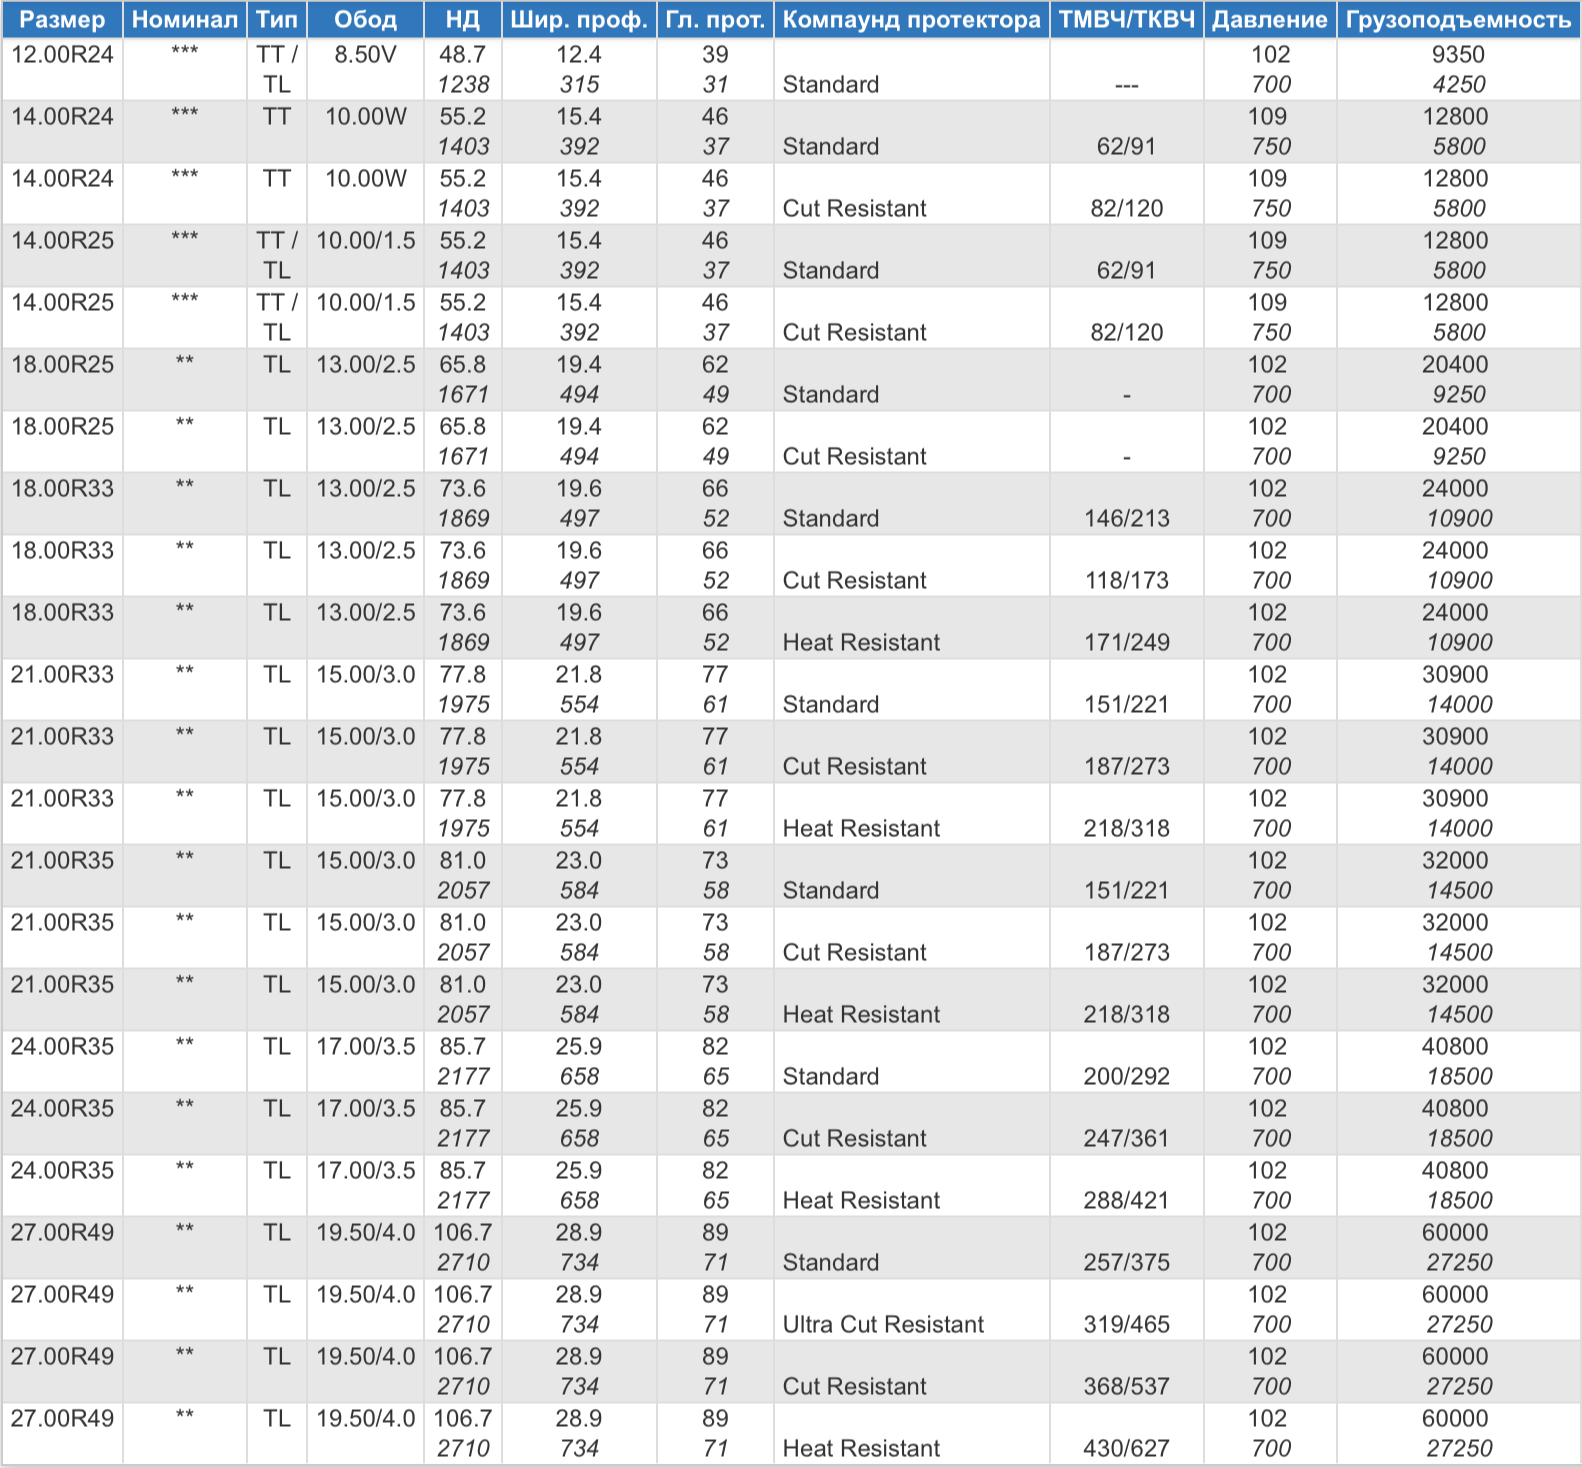
Task: Click the Тип column header
Action: 277,20
